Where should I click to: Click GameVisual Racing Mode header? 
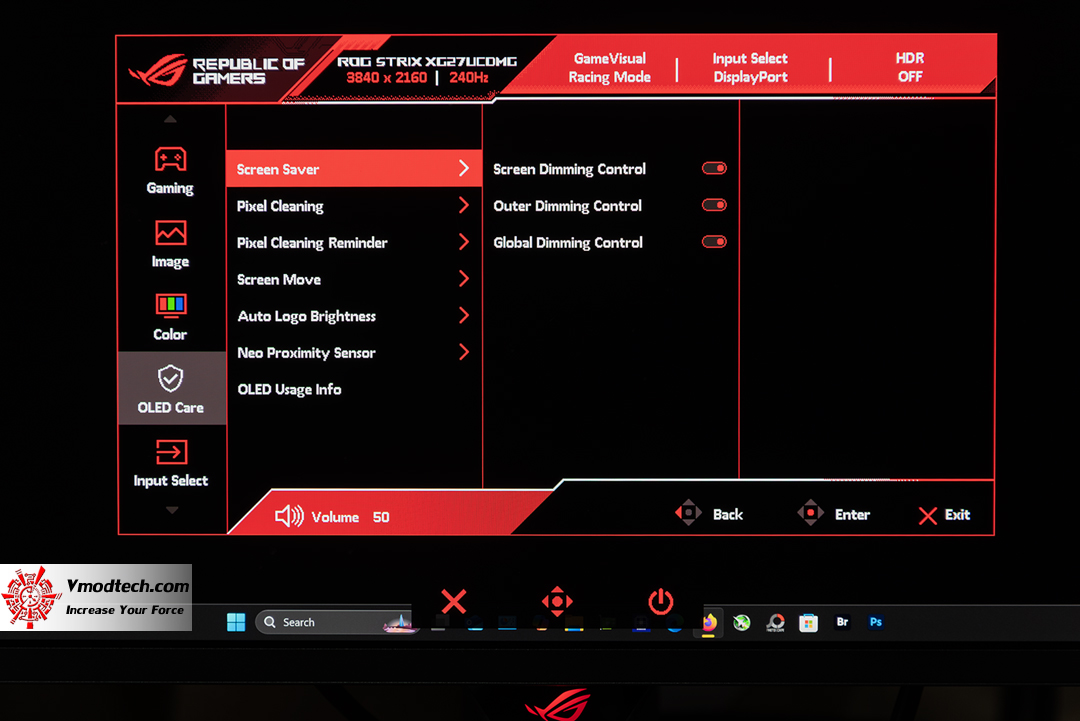click(610, 67)
